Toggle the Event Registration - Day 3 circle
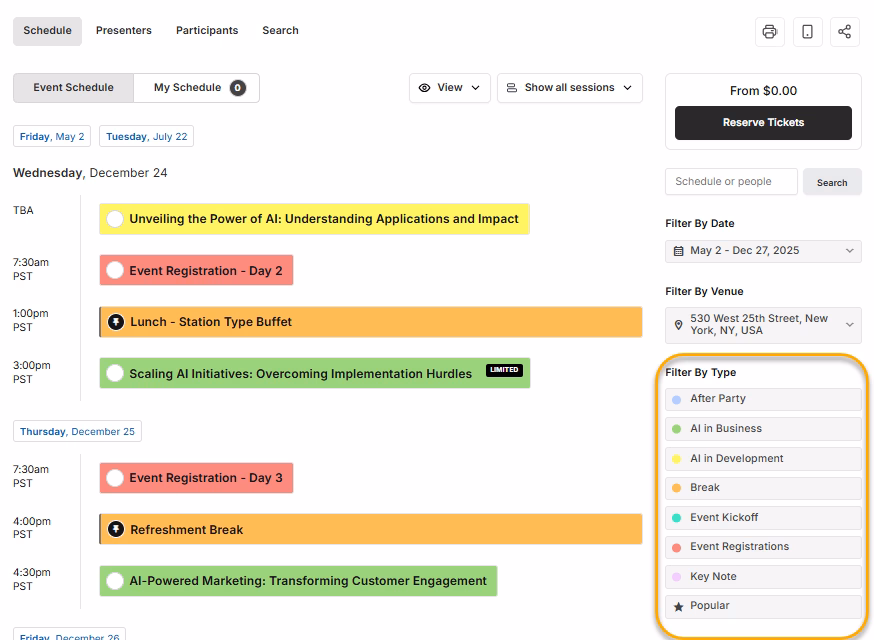The height and width of the screenshot is (640, 874). (115, 478)
